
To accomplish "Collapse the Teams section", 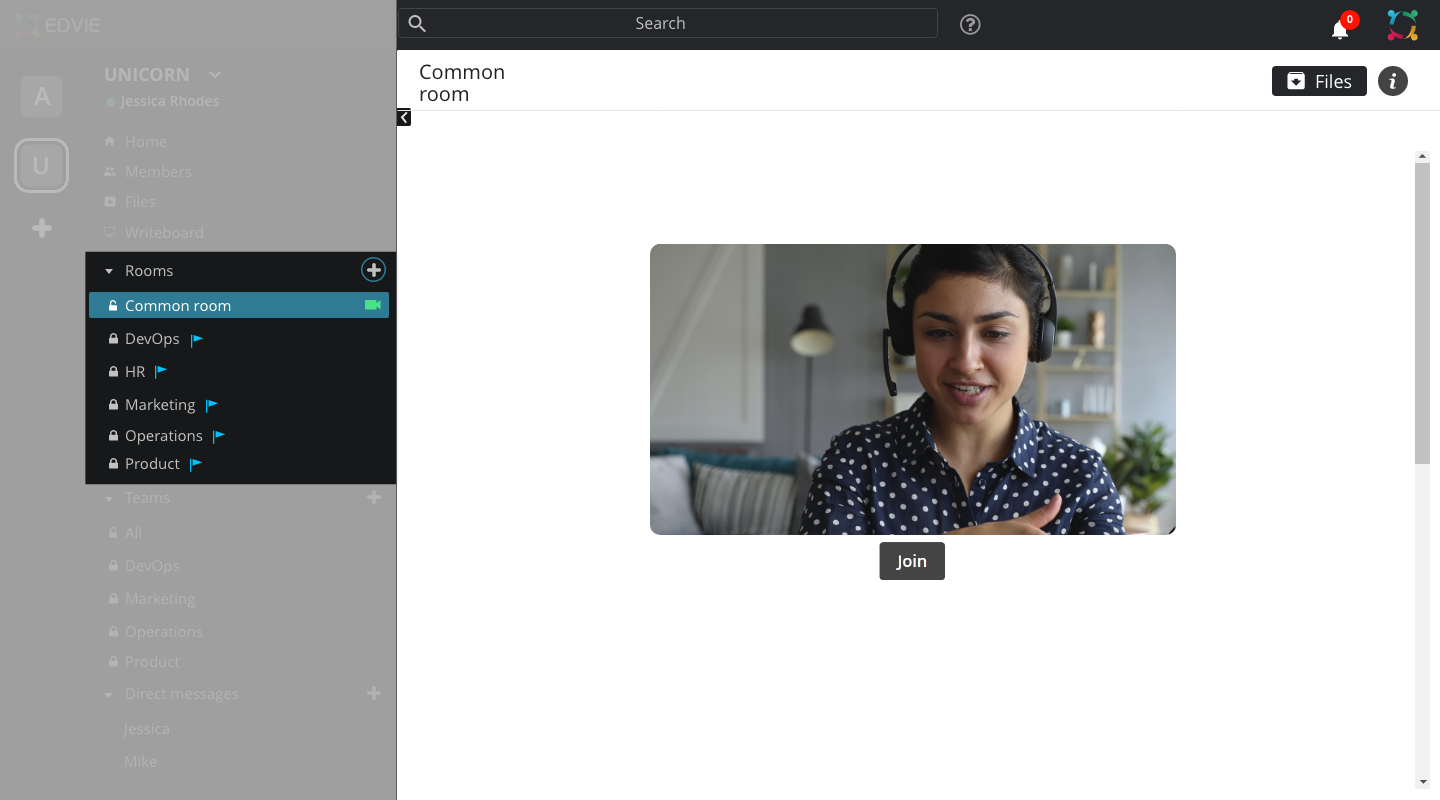I will click(109, 498).
